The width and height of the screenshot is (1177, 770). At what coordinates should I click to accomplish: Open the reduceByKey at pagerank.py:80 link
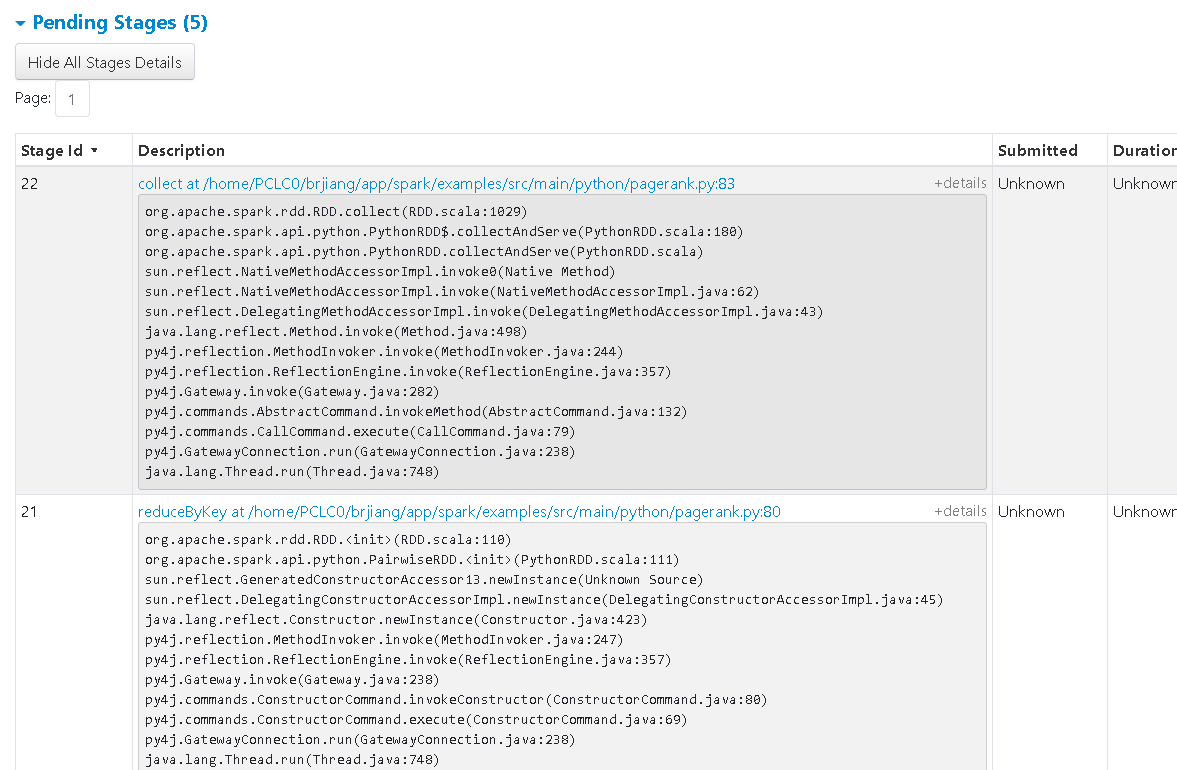[x=459, y=512]
